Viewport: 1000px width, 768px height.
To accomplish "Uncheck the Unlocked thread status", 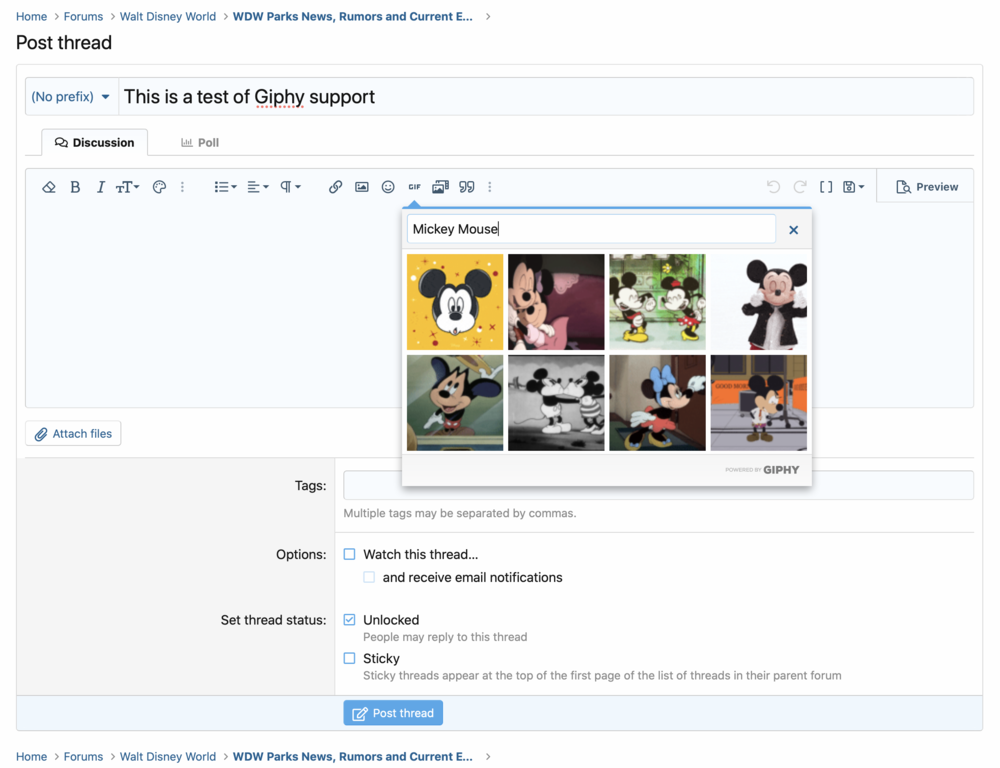I will (x=350, y=620).
